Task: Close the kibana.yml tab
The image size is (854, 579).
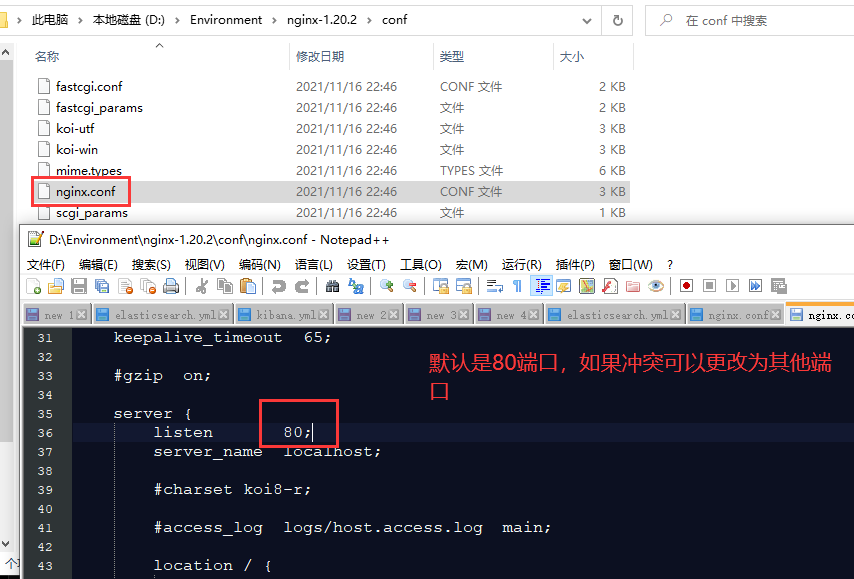Action: 324,315
